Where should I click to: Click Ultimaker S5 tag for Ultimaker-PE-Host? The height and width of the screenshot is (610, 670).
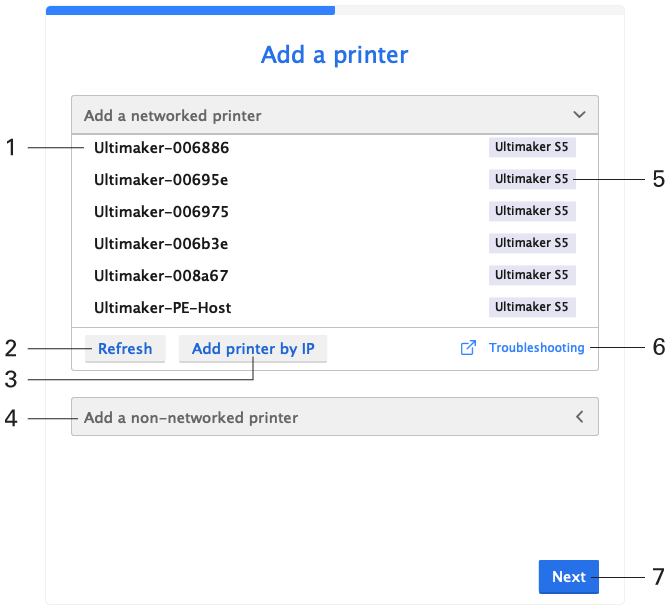(x=532, y=308)
